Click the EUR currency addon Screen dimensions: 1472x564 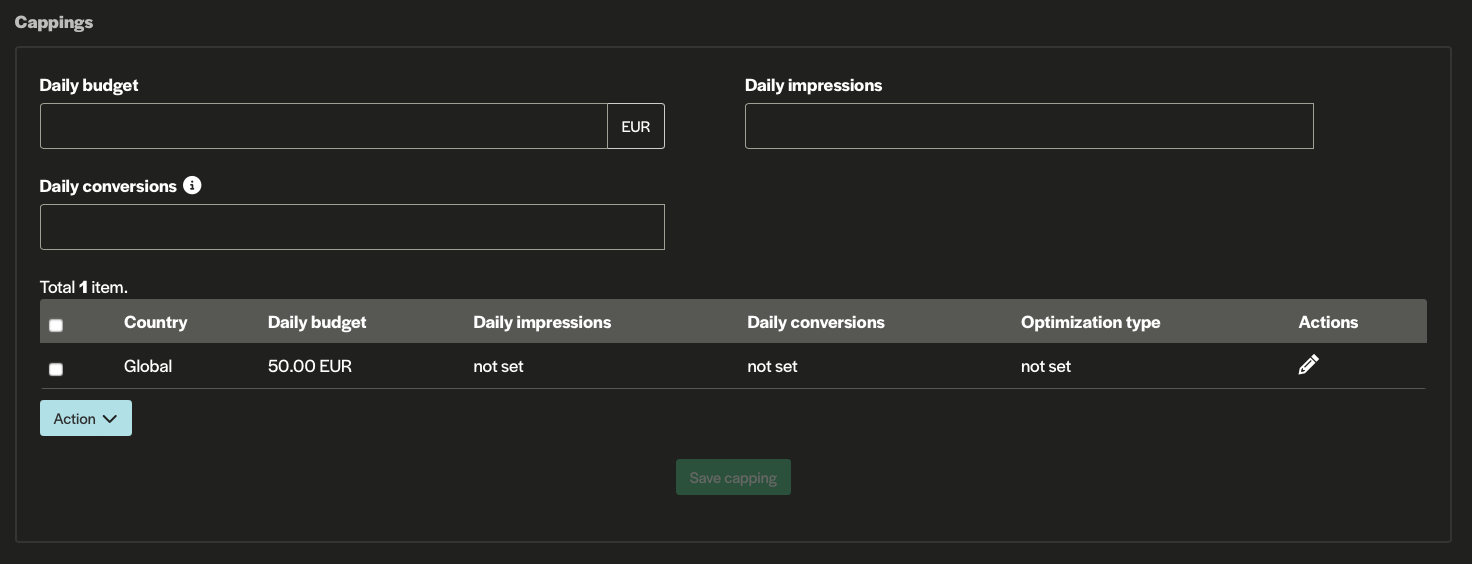coord(635,126)
